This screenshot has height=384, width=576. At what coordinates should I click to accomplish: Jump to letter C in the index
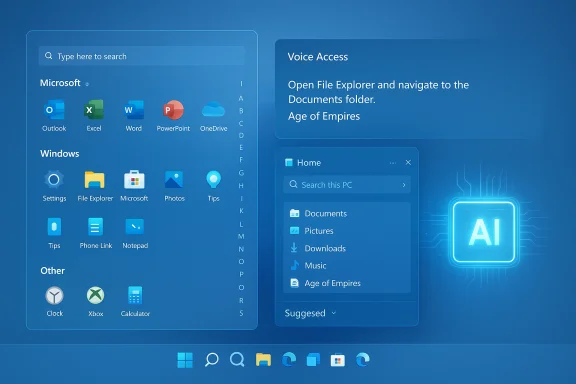point(241,123)
